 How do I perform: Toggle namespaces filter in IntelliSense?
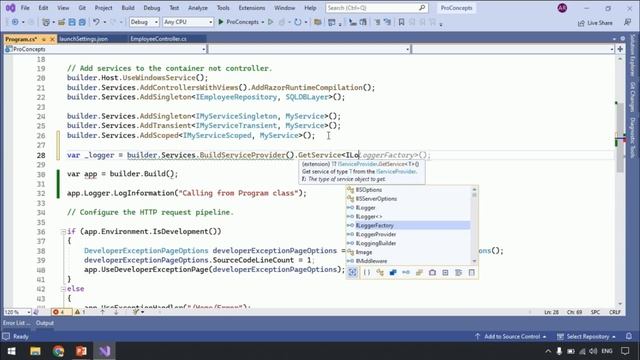pyautogui.click(x=367, y=272)
